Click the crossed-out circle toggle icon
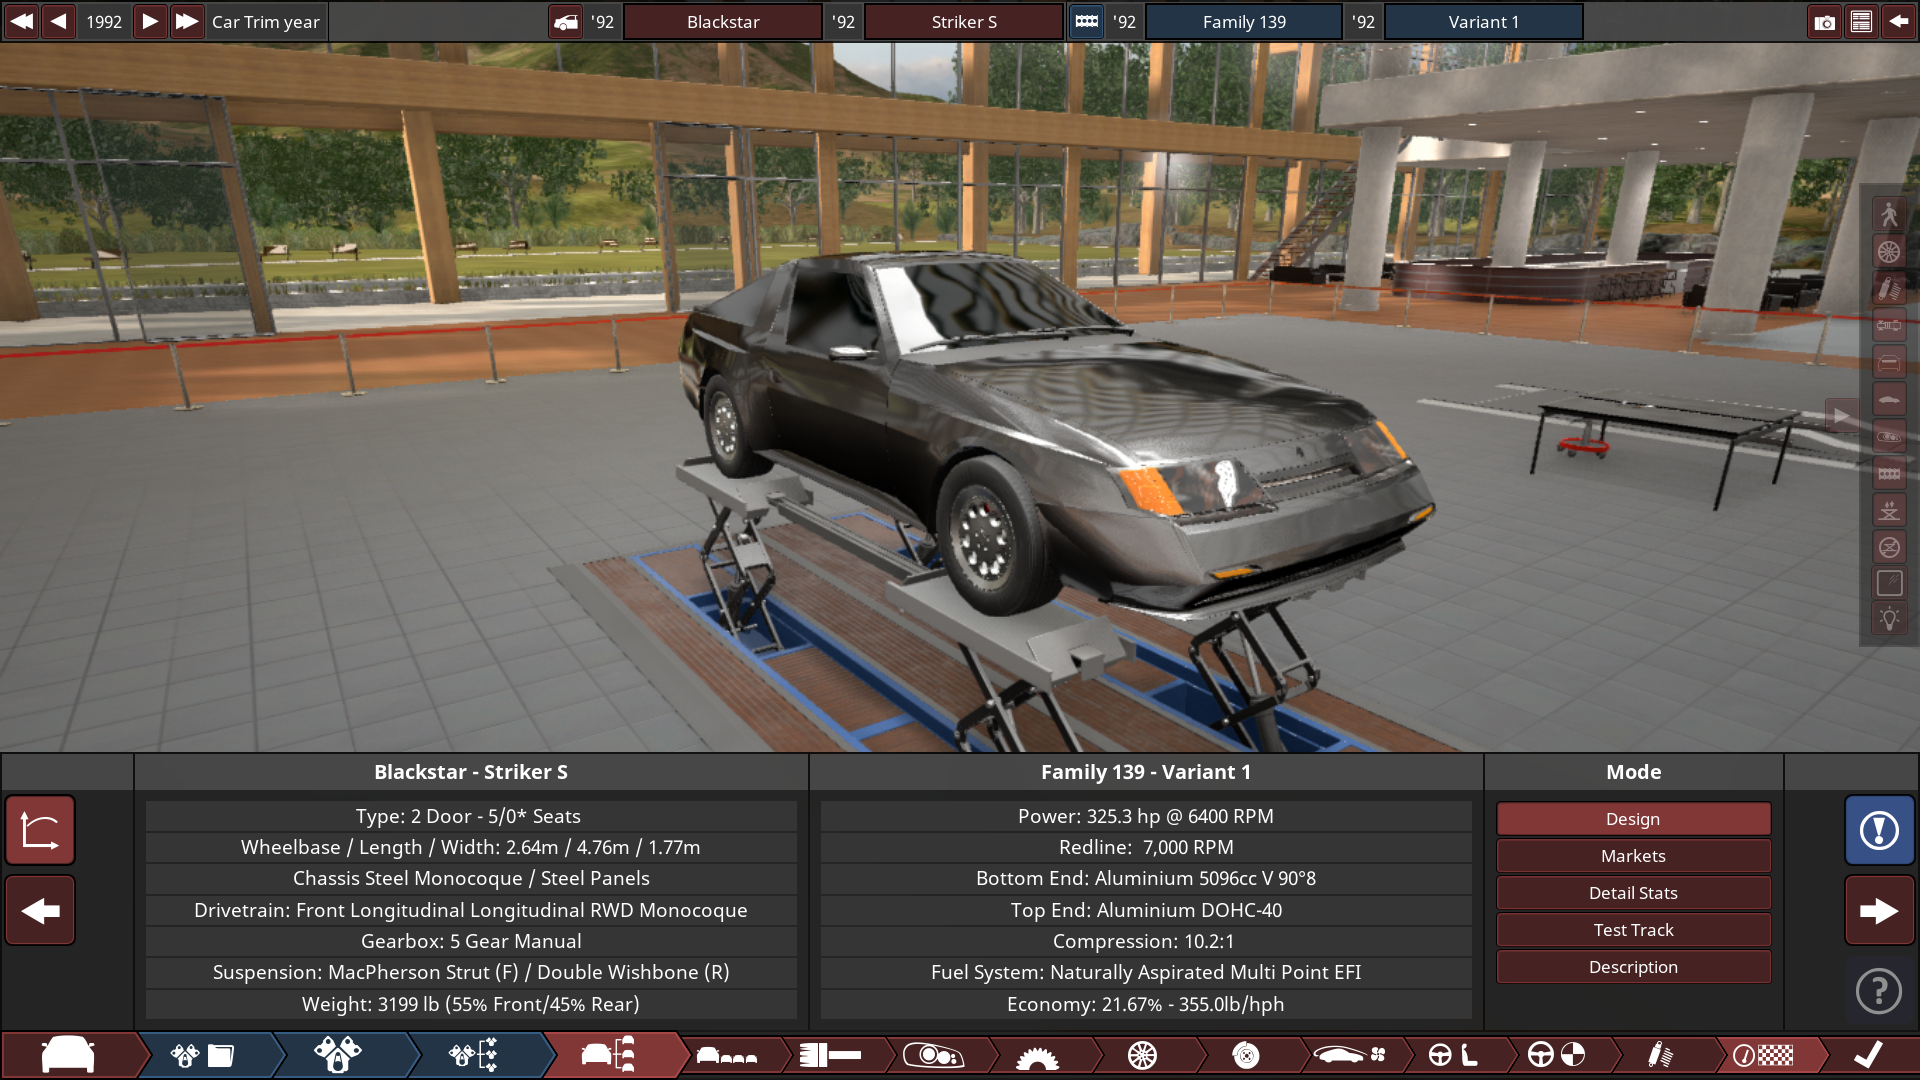 1889,547
